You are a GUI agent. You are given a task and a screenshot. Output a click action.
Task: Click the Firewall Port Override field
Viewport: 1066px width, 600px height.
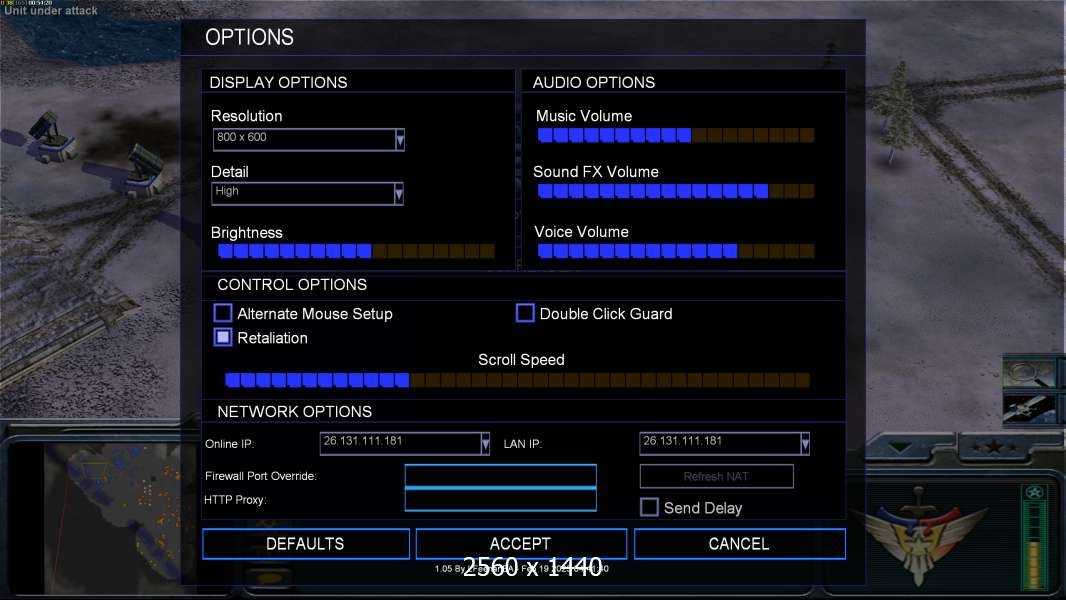[x=500, y=476]
